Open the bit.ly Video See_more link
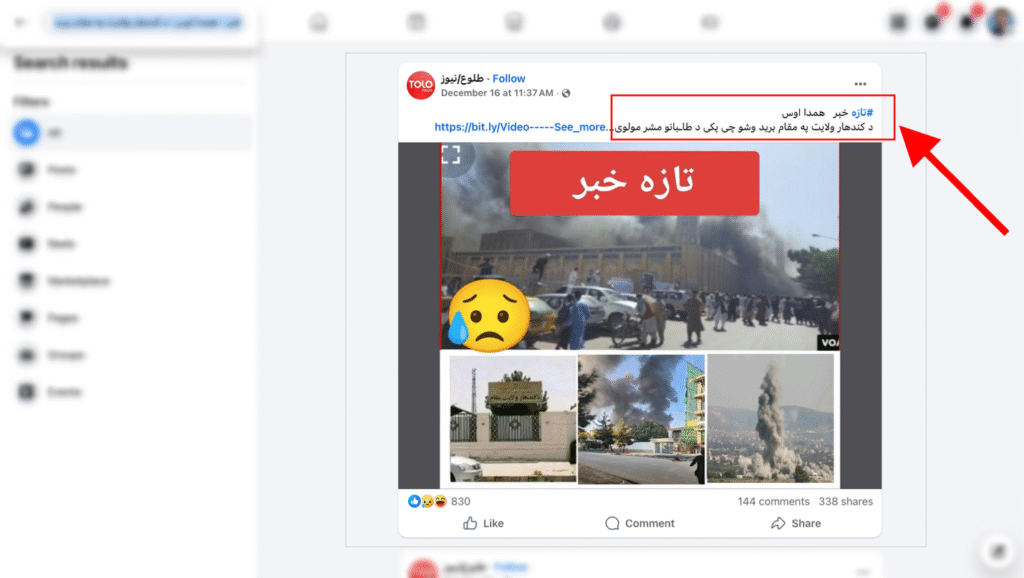Viewport: 1024px width, 578px height. coord(520,127)
